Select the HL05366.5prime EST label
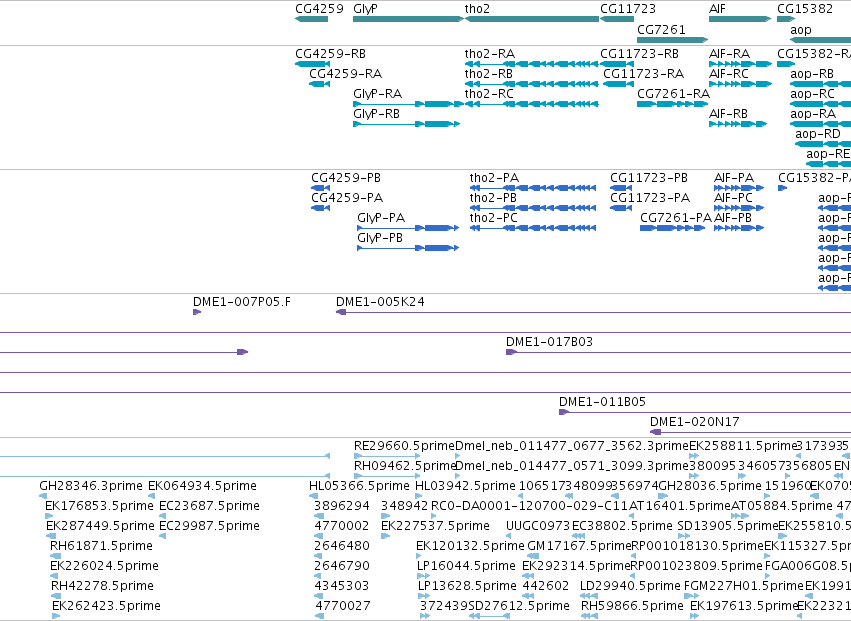Viewport: 851px width, 621px height. click(359, 486)
